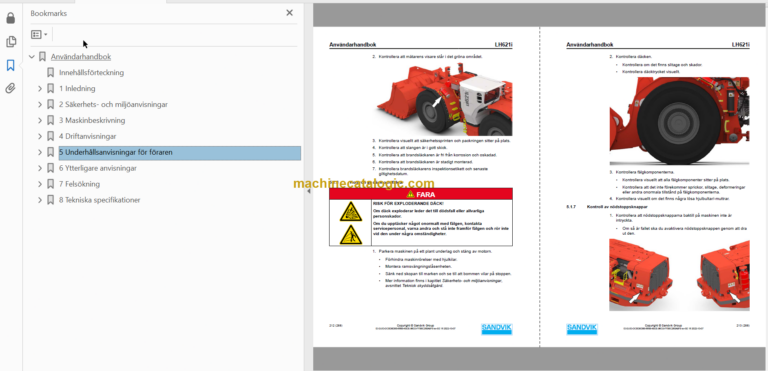Click bookmark icon beside Innehållsförteckning
Image resolution: width=768 pixels, height=371 pixels.
point(50,73)
